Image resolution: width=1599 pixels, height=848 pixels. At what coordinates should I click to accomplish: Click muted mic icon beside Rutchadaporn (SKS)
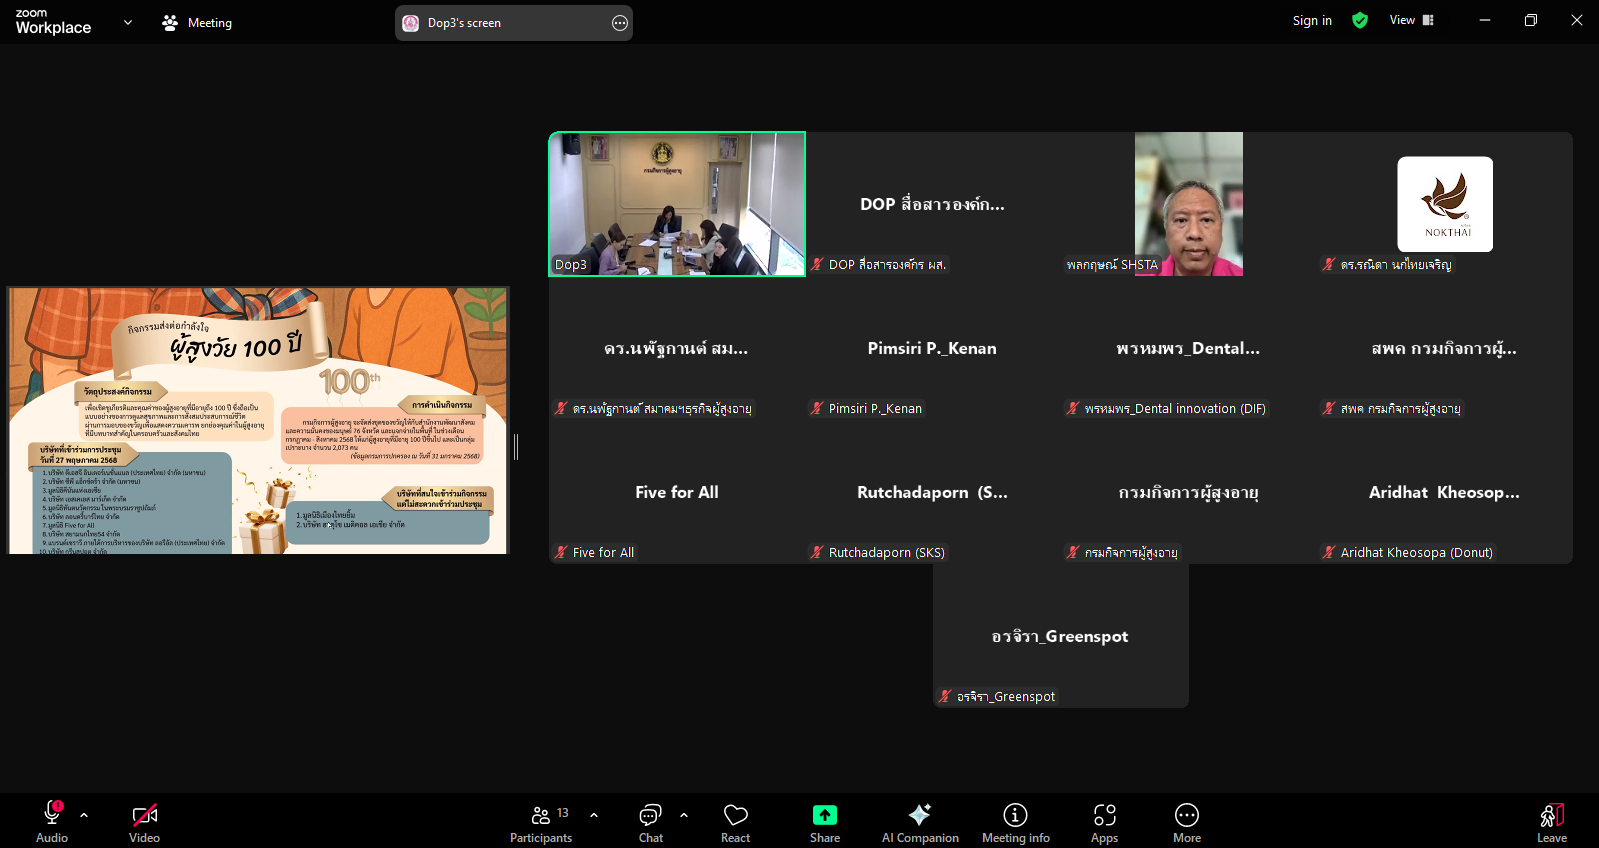[x=818, y=552]
